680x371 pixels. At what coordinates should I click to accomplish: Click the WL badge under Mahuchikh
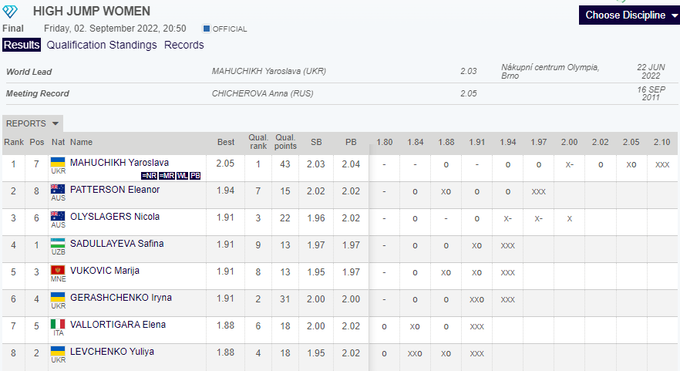182,176
